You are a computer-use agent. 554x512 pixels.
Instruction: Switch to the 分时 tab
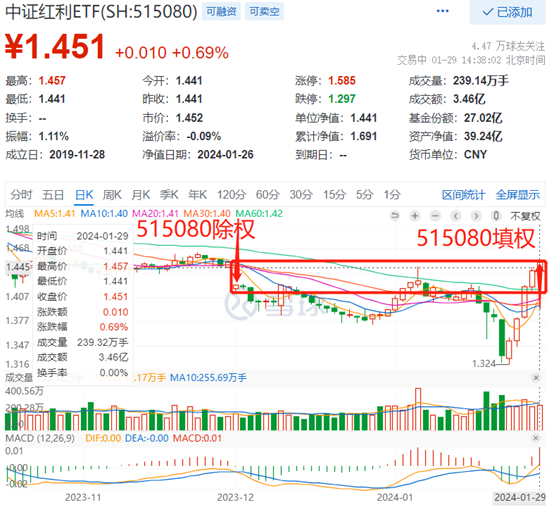click(21, 195)
